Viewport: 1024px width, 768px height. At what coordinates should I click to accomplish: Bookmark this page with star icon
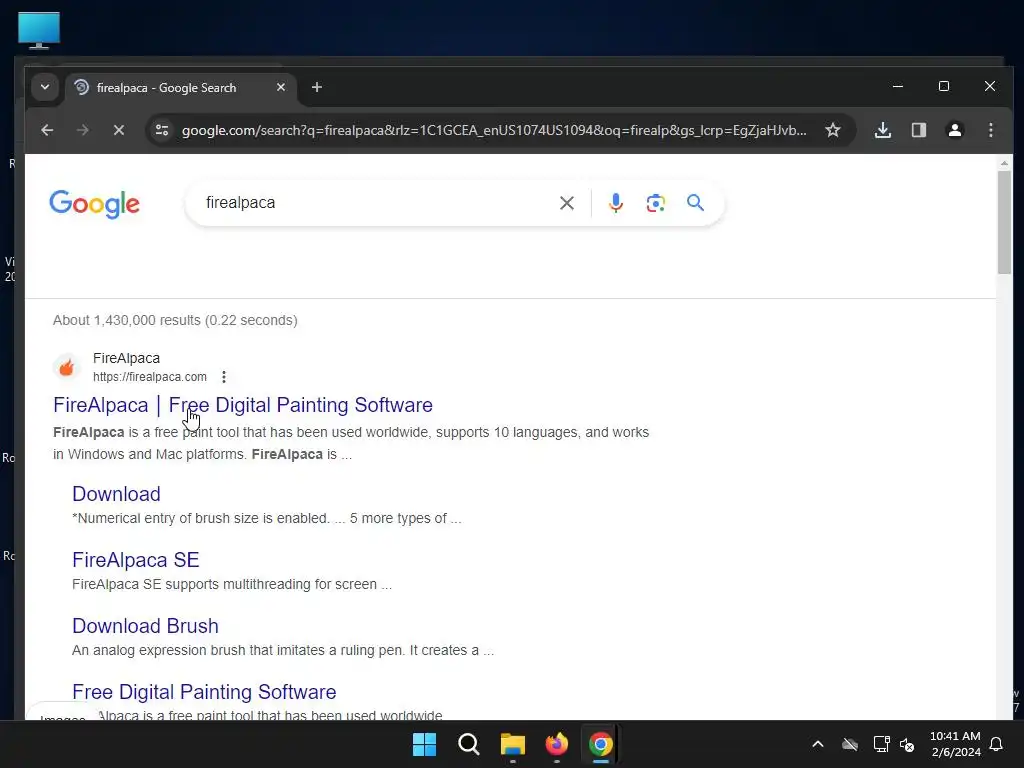click(833, 130)
